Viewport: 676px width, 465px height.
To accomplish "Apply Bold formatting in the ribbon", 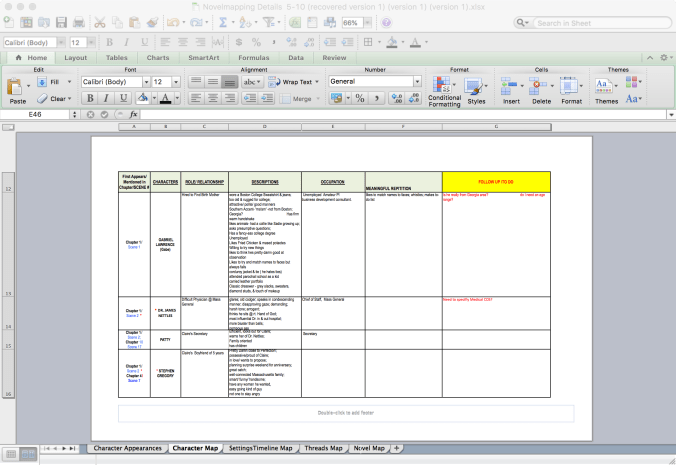I will tap(90, 98).
